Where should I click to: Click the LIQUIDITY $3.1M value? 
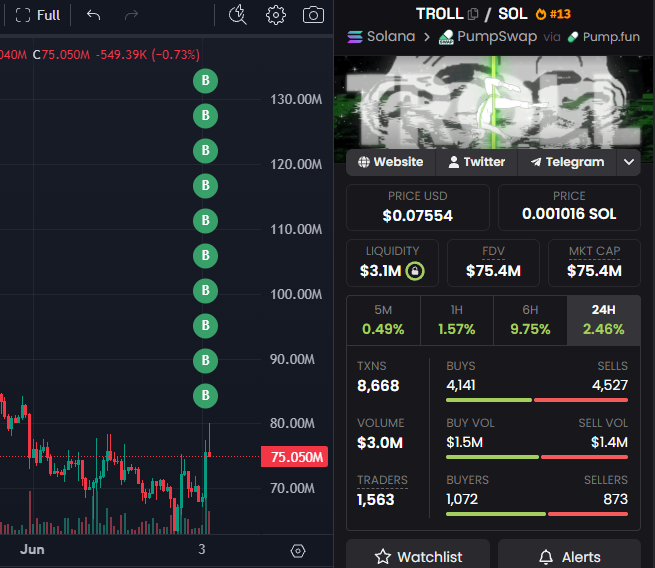click(x=381, y=271)
